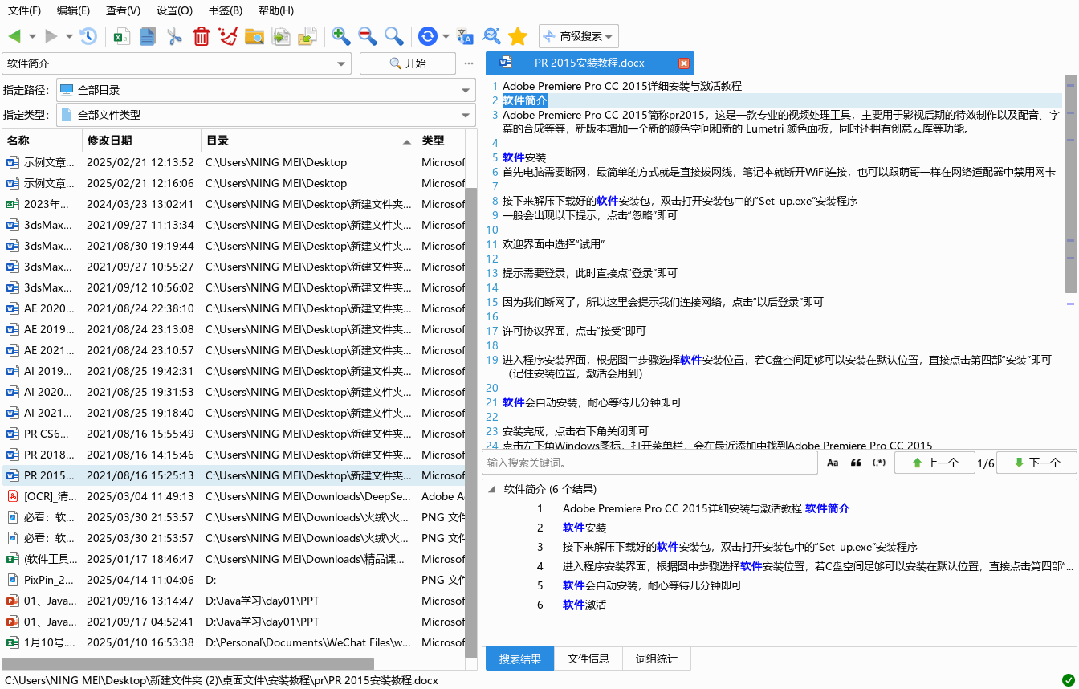
Task: Select the AE 2020 file row
Action: pos(234,308)
